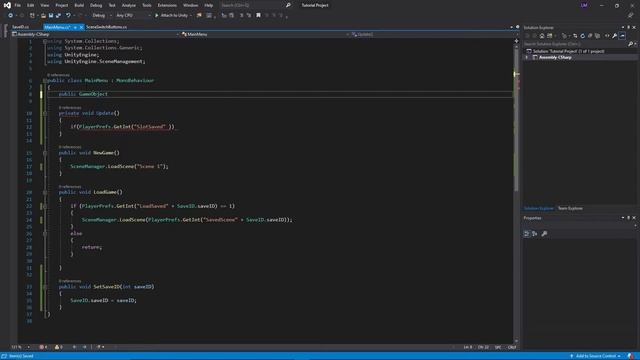Click the wrench Properties icon in Solution Explorer

coord(614,36)
